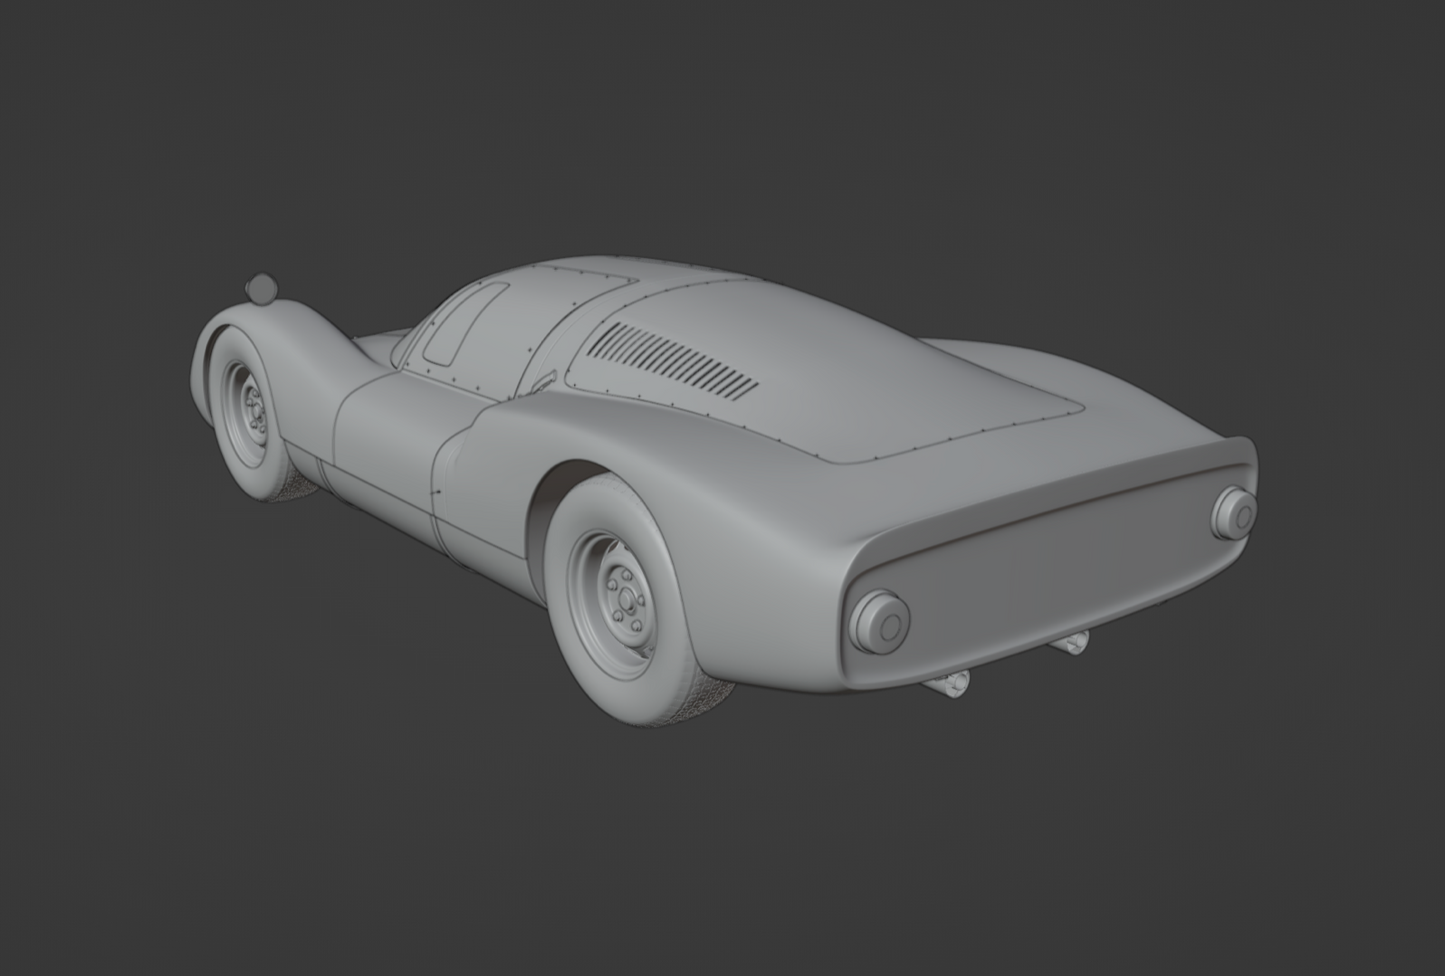Select the round side mirror
The image size is (1445, 976).
pyautogui.click(x=261, y=289)
